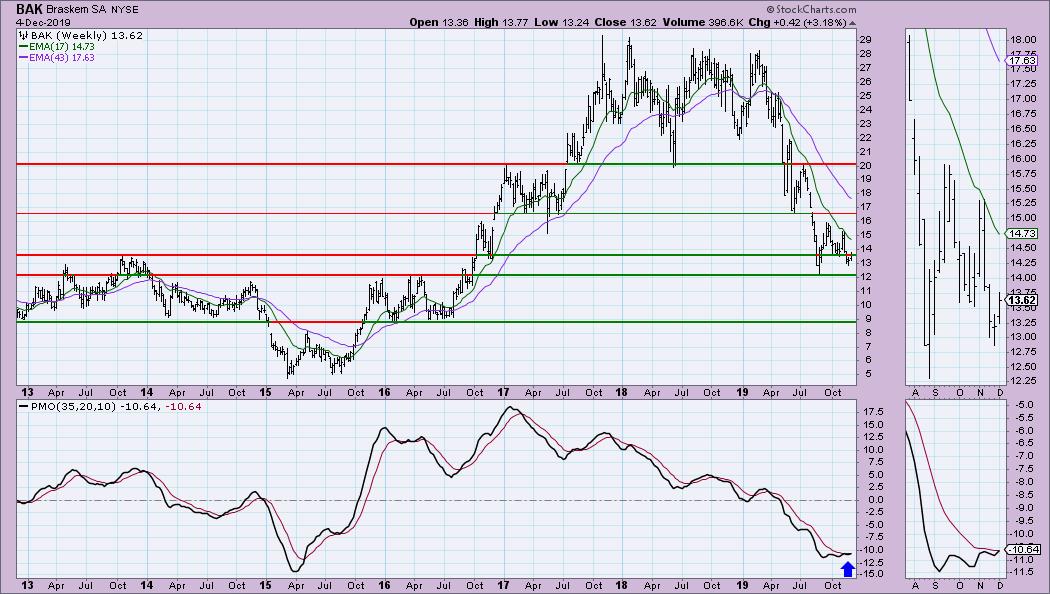This screenshot has height=594, width=1050.
Task: Click the 0.0 label on the PMO axis
Action: pos(874,500)
